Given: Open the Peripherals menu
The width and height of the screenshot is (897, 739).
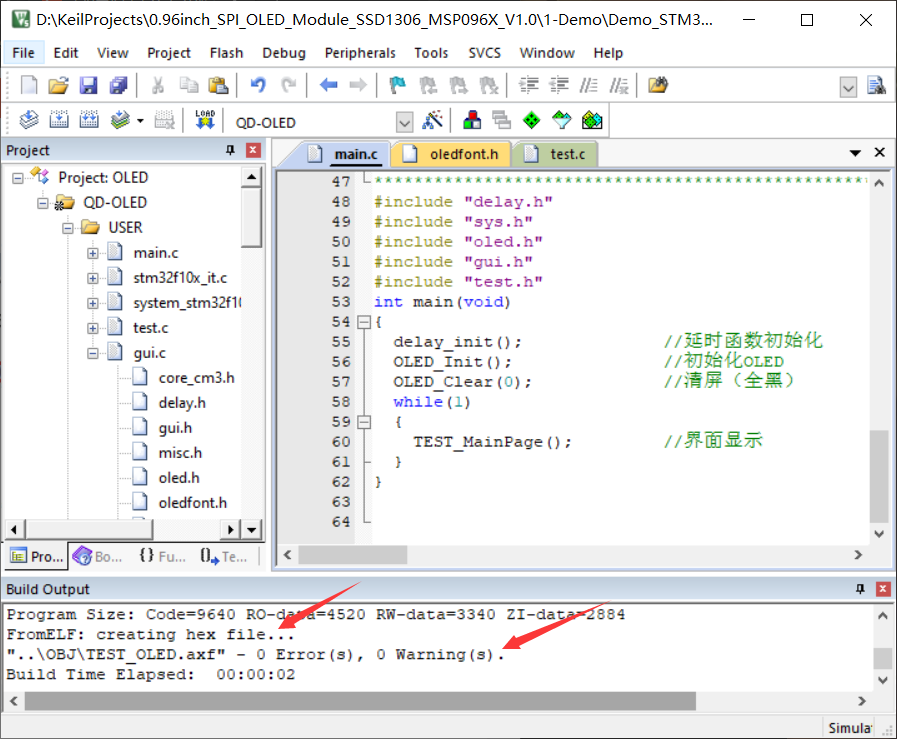Looking at the screenshot, I should click(360, 53).
